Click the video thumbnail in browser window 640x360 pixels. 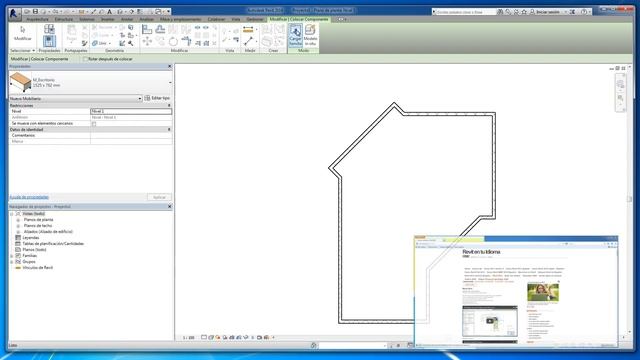pyautogui.click(x=490, y=322)
